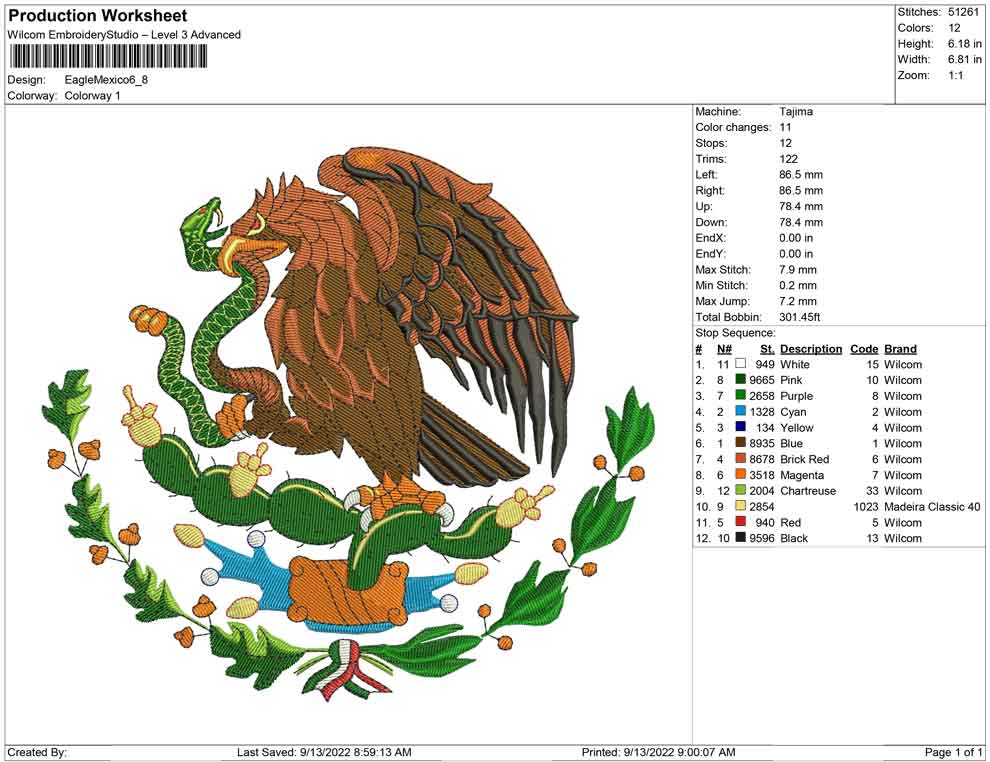
Task: Click the Brand column header
Action: tap(900, 349)
